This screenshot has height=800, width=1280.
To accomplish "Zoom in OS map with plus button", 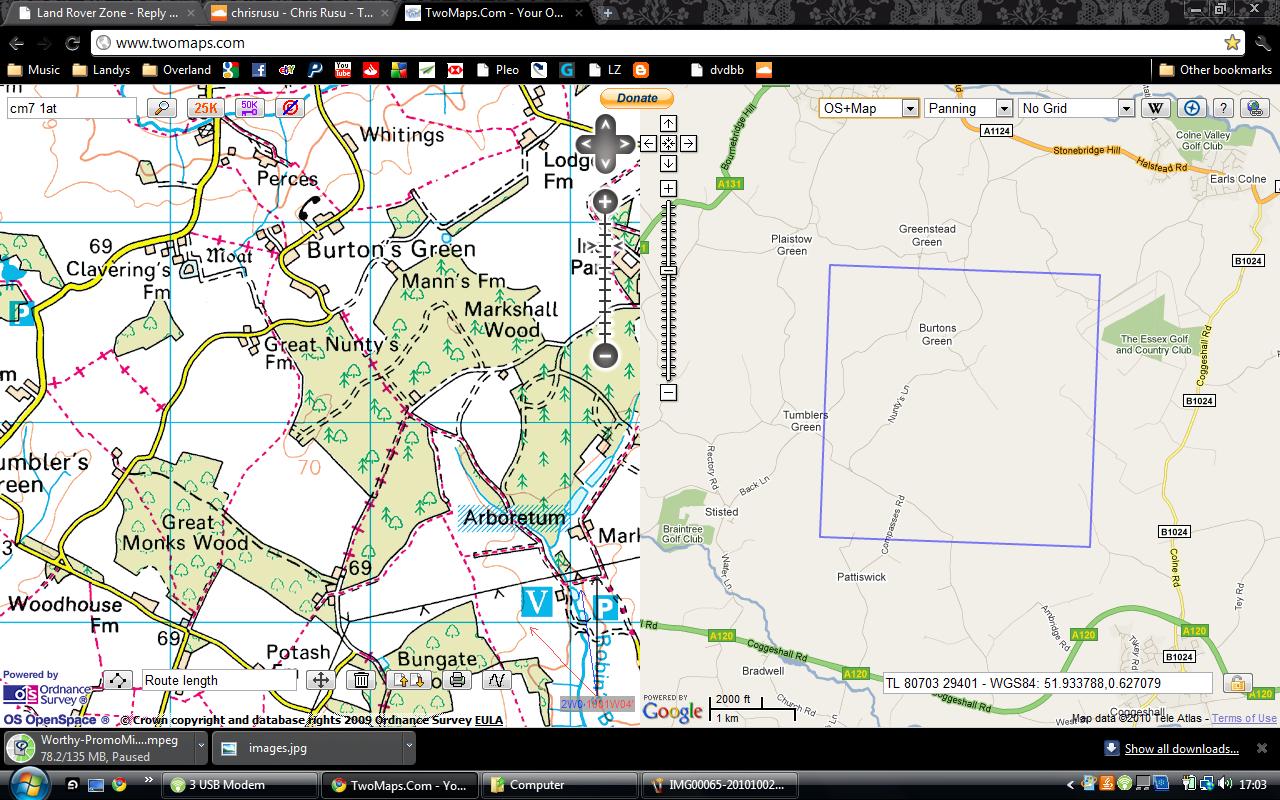I will [605, 202].
